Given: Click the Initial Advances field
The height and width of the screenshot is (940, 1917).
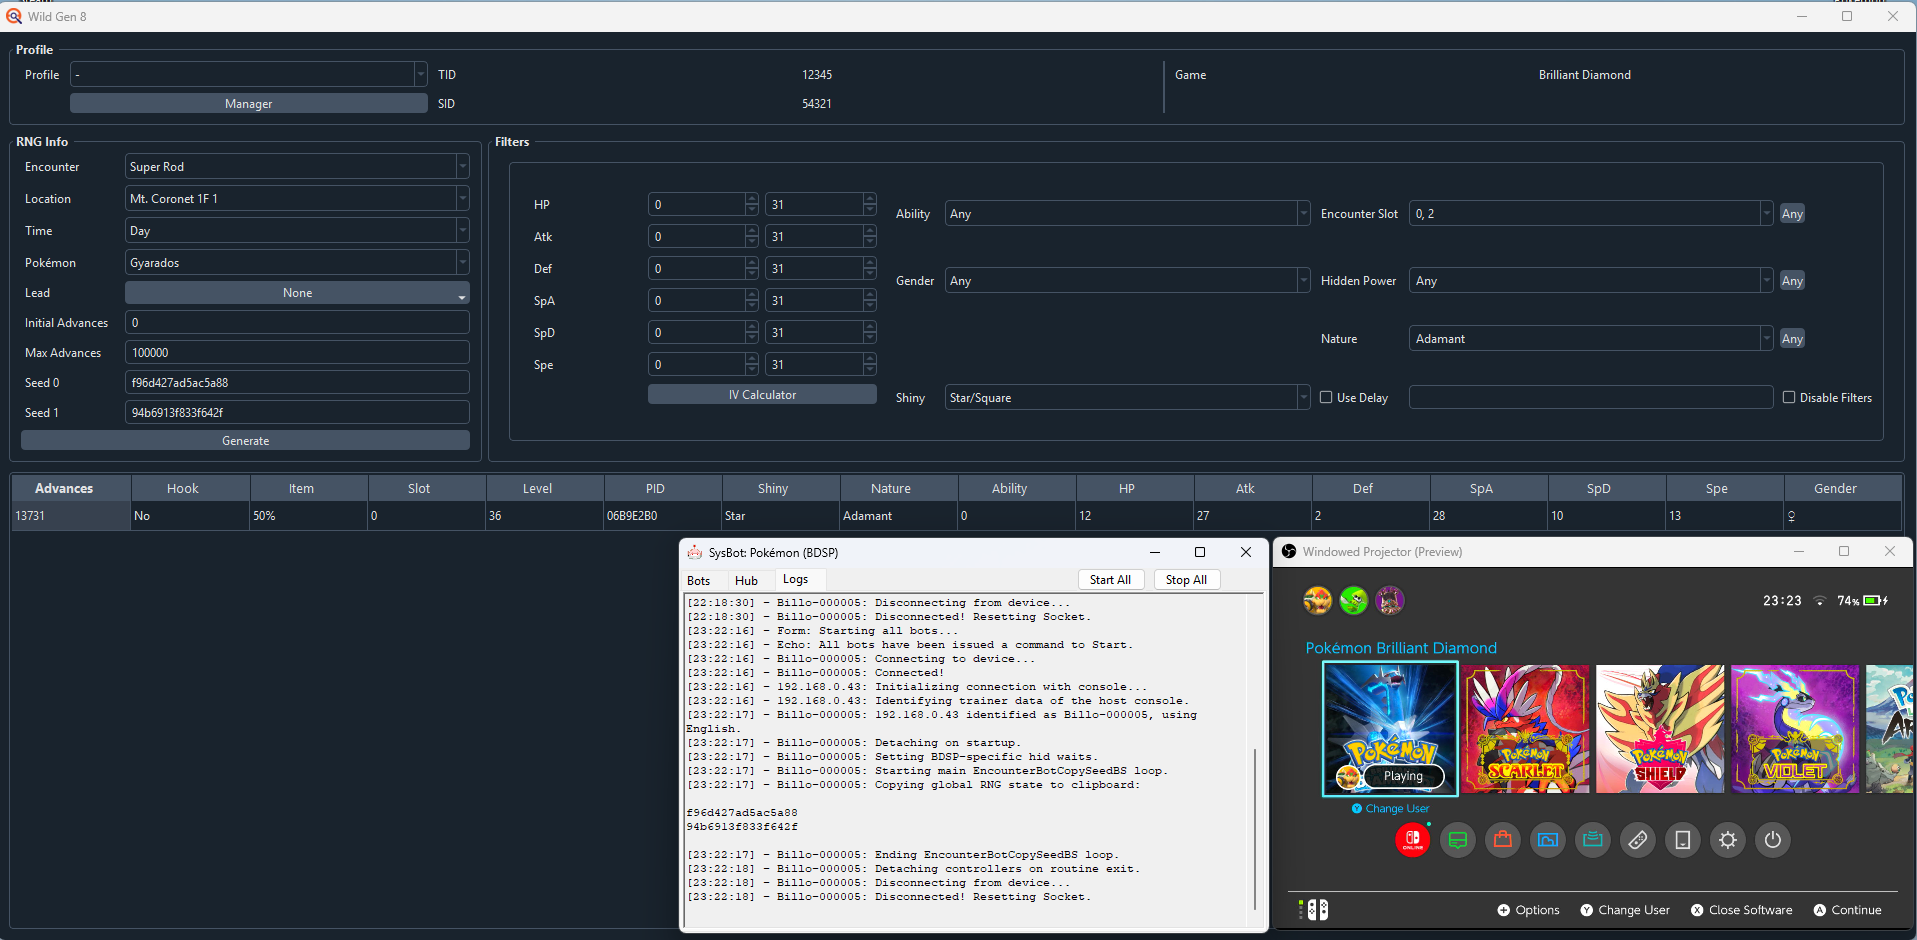Looking at the screenshot, I should pos(297,322).
